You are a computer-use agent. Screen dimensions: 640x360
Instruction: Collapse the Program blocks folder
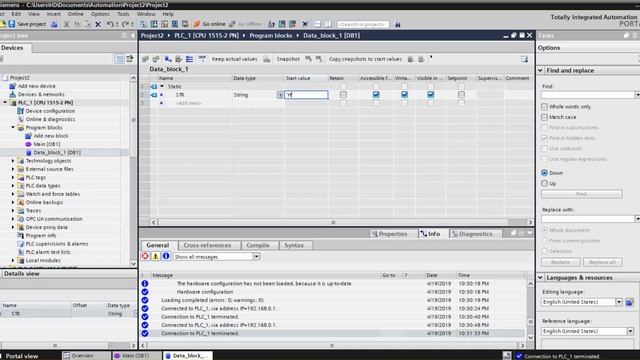13,127
